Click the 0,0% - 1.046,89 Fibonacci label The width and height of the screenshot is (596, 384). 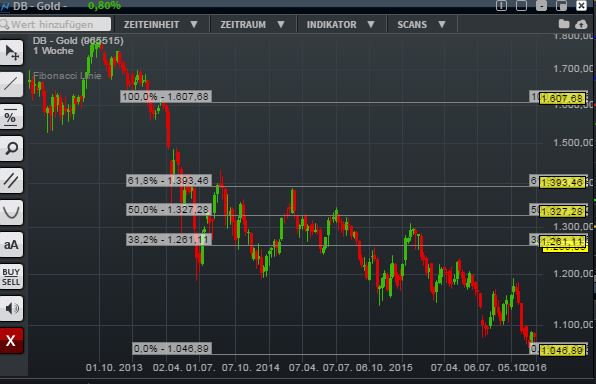pyautogui.click(x=172, y=349)
